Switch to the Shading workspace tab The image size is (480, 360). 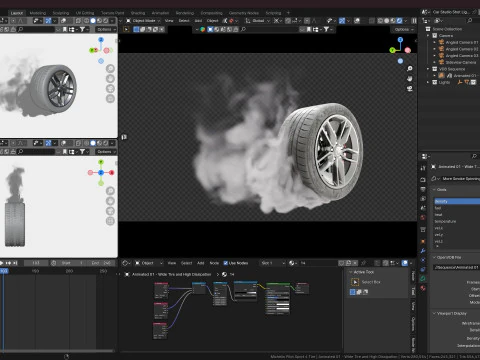(x=138, y=13)
